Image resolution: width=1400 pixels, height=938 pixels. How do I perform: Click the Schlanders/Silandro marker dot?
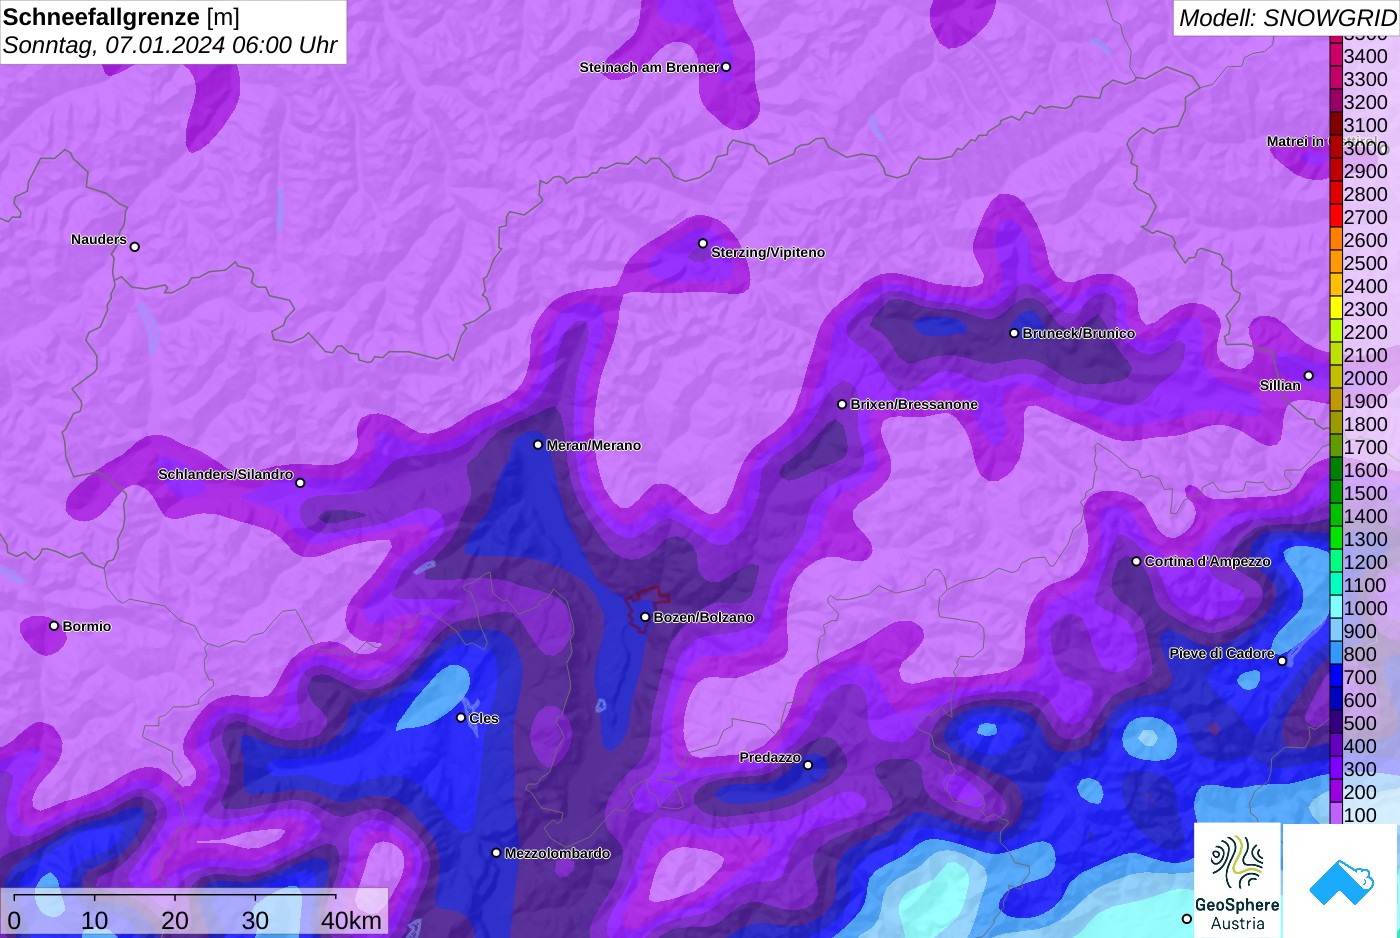(300, 483)
